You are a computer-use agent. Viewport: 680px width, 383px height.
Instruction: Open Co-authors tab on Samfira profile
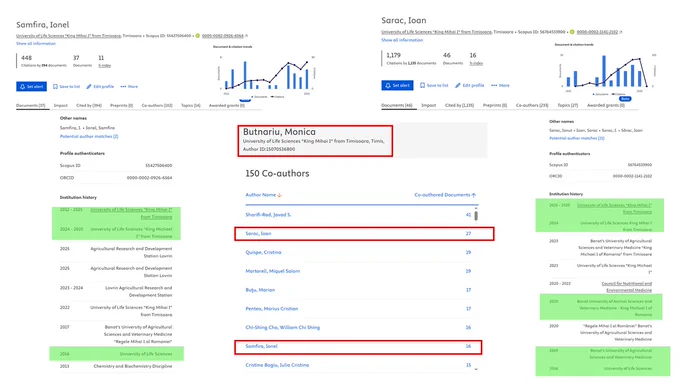[157, 105]
